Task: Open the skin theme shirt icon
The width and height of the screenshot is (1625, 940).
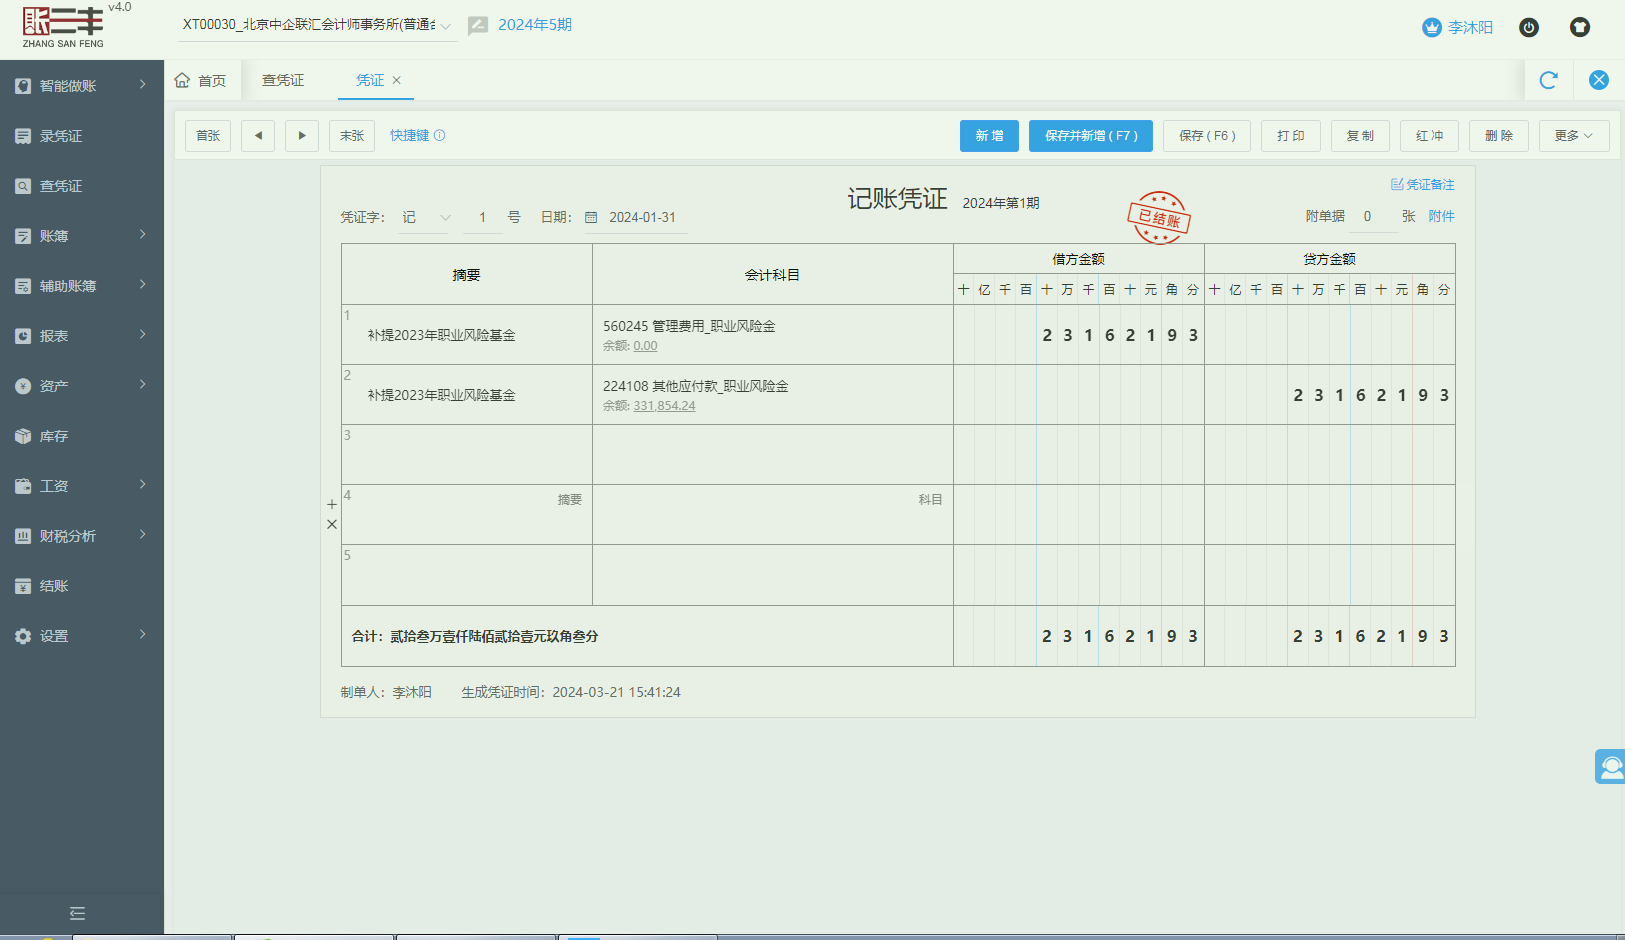Action: [1579, 28]
